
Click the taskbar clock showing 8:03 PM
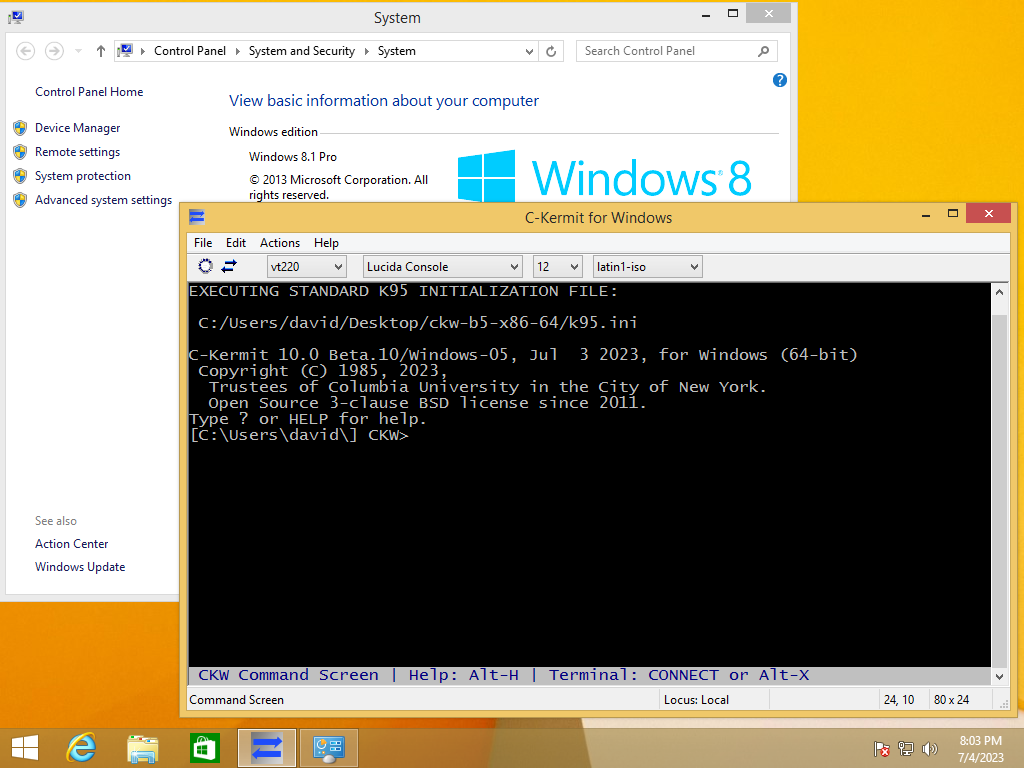[980, 748]
